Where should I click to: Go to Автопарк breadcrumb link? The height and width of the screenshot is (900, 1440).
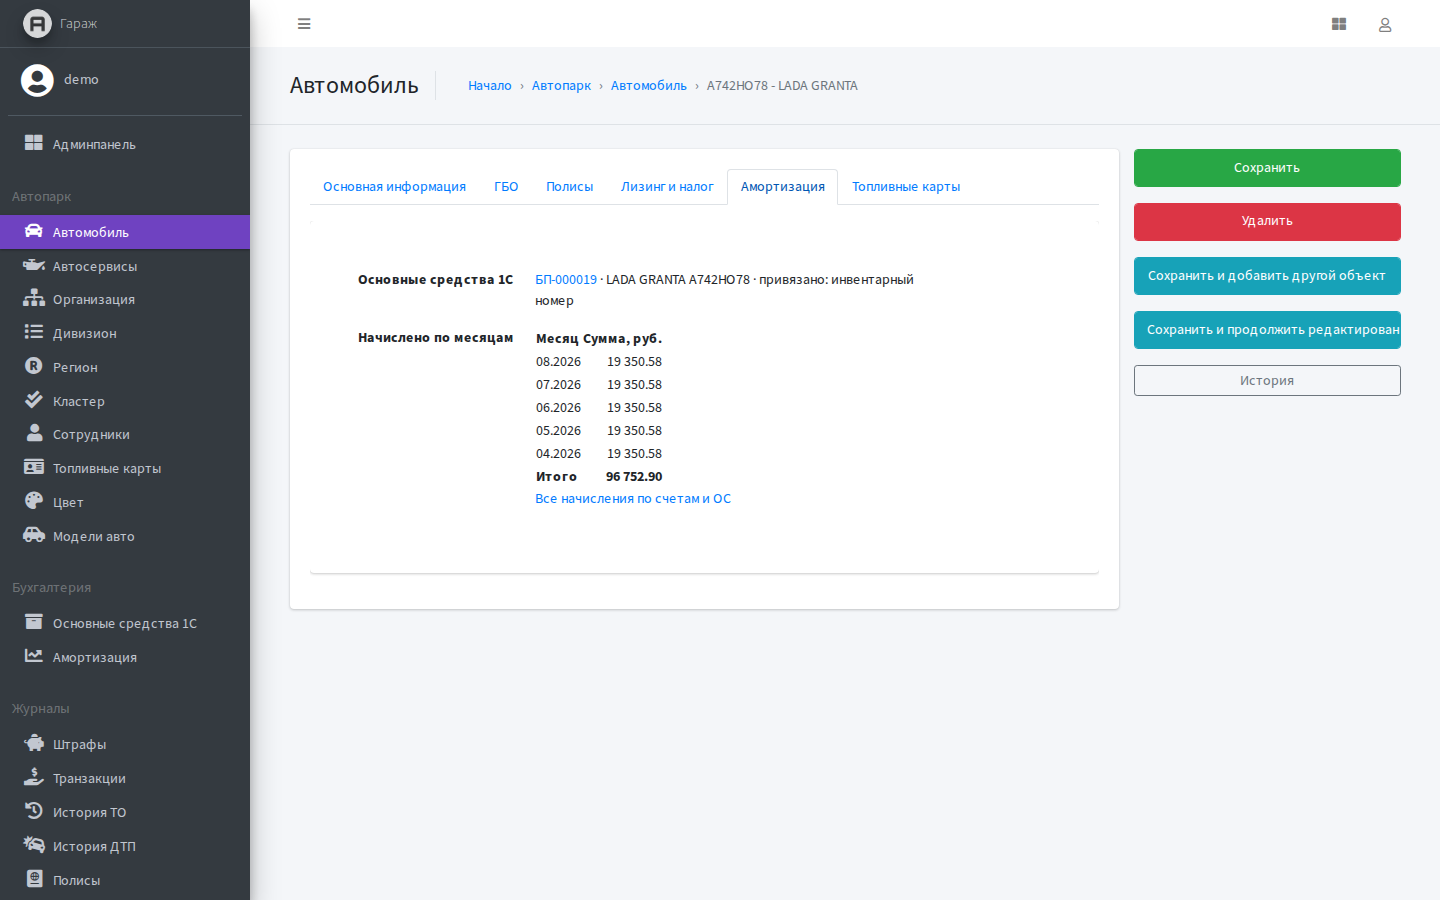[561, 86]
